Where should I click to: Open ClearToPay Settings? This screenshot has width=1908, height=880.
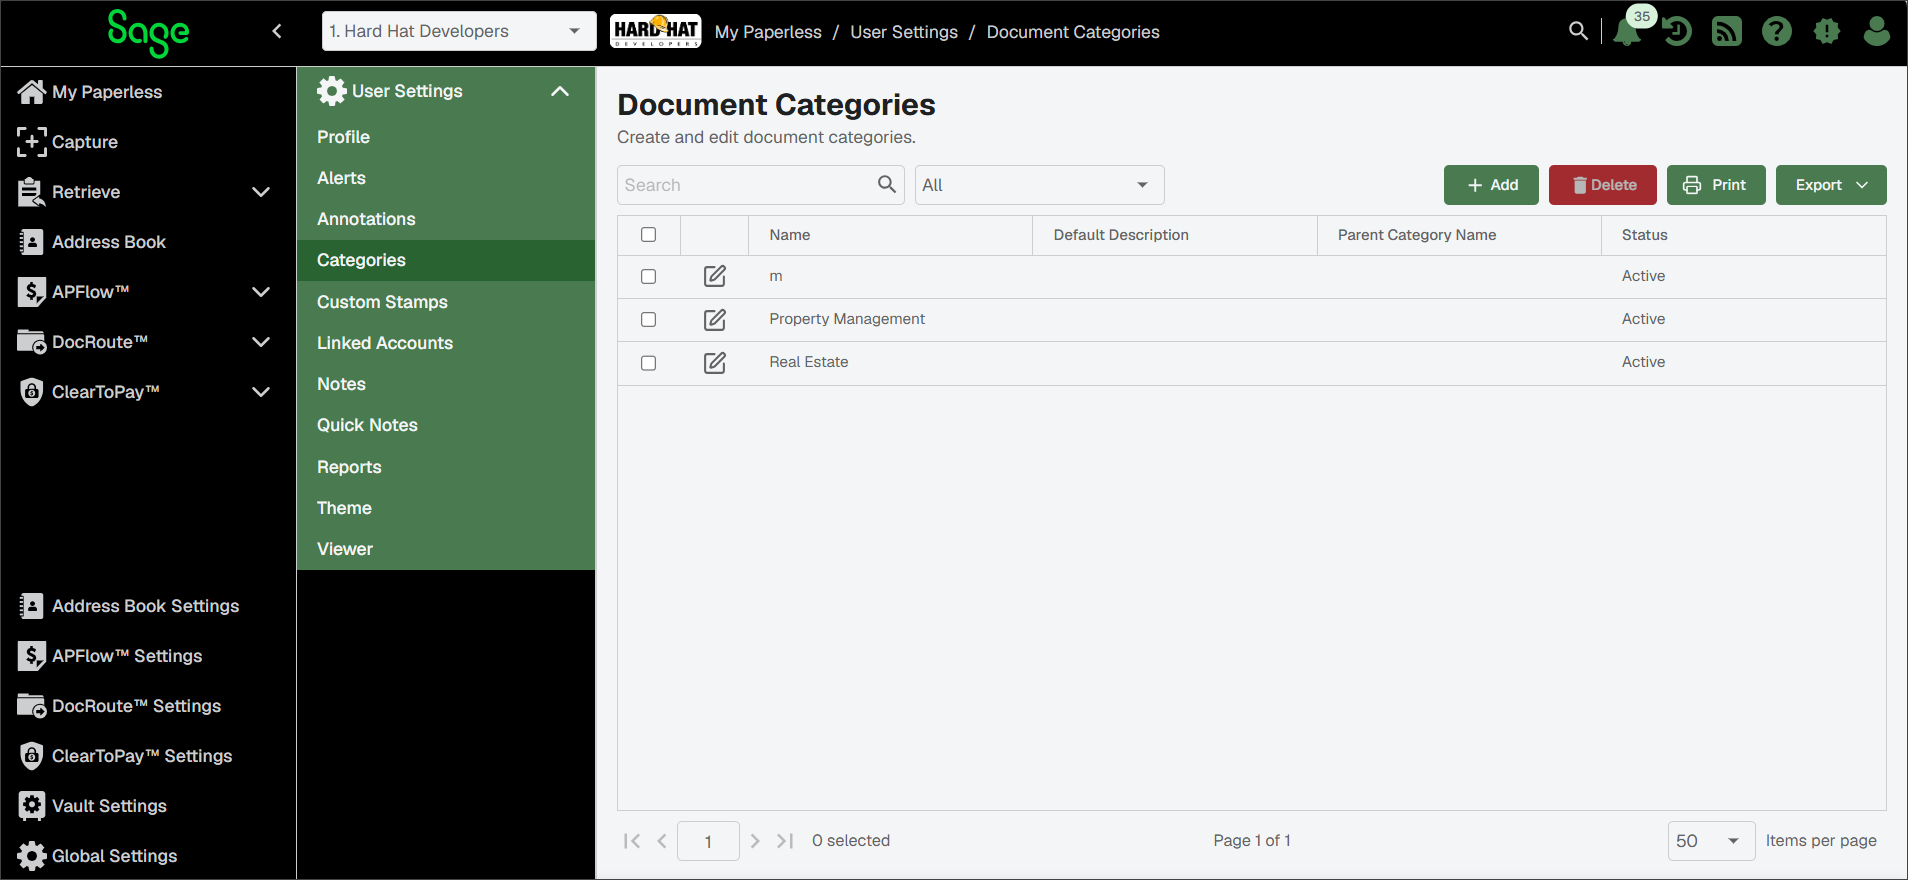[x=125, y=756]
